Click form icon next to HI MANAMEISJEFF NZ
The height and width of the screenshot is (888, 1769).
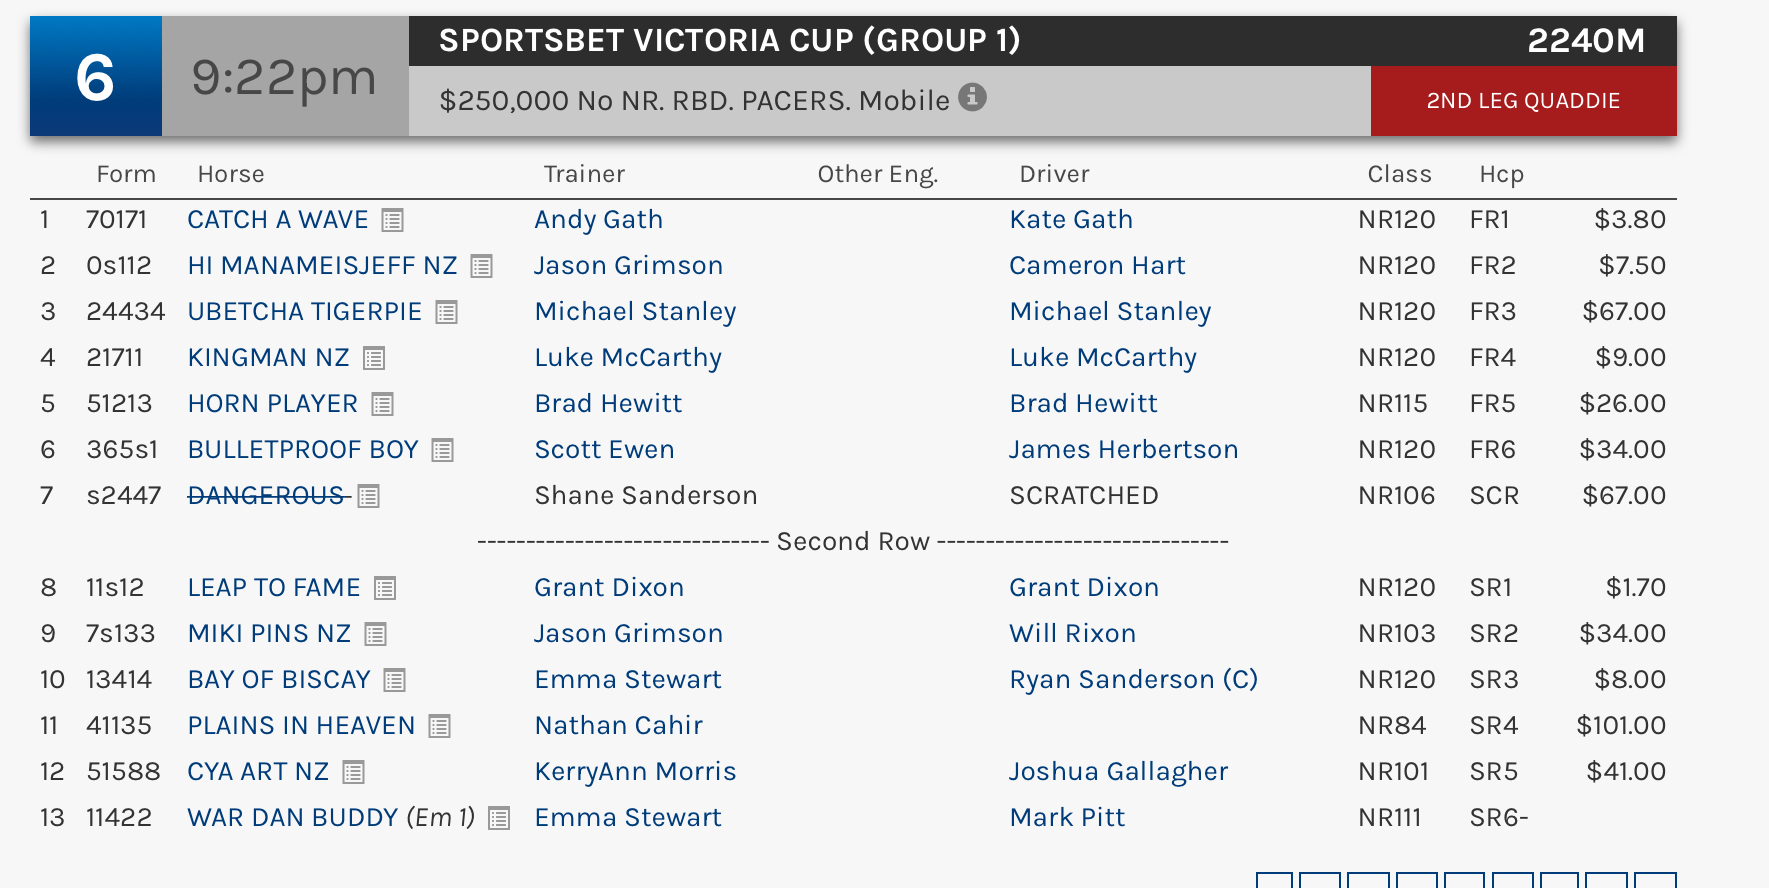(482, 266)
